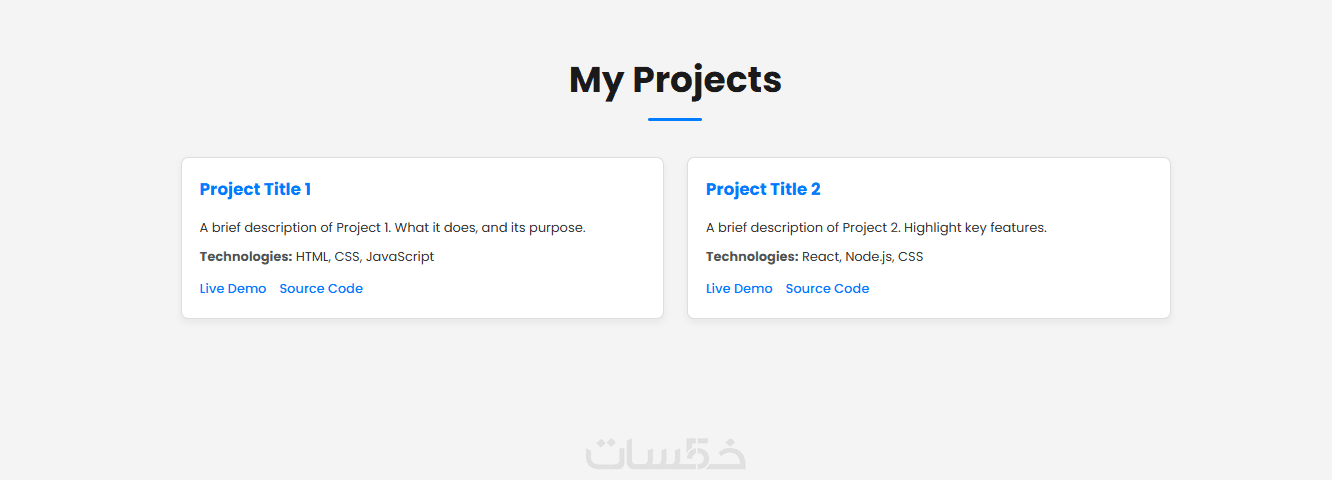Click the Technologies label in Project 1 card
Image resolution: width=1332 pixels, height=480 pixels.
(245, 257)
